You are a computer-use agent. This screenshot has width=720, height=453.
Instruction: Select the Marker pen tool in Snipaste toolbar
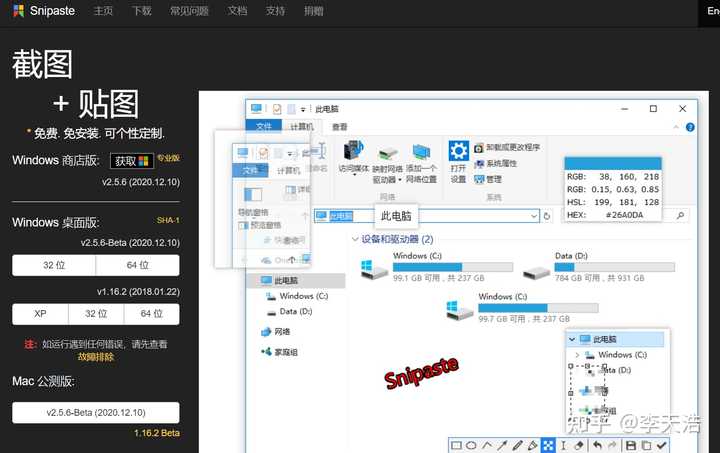(533, 445)
